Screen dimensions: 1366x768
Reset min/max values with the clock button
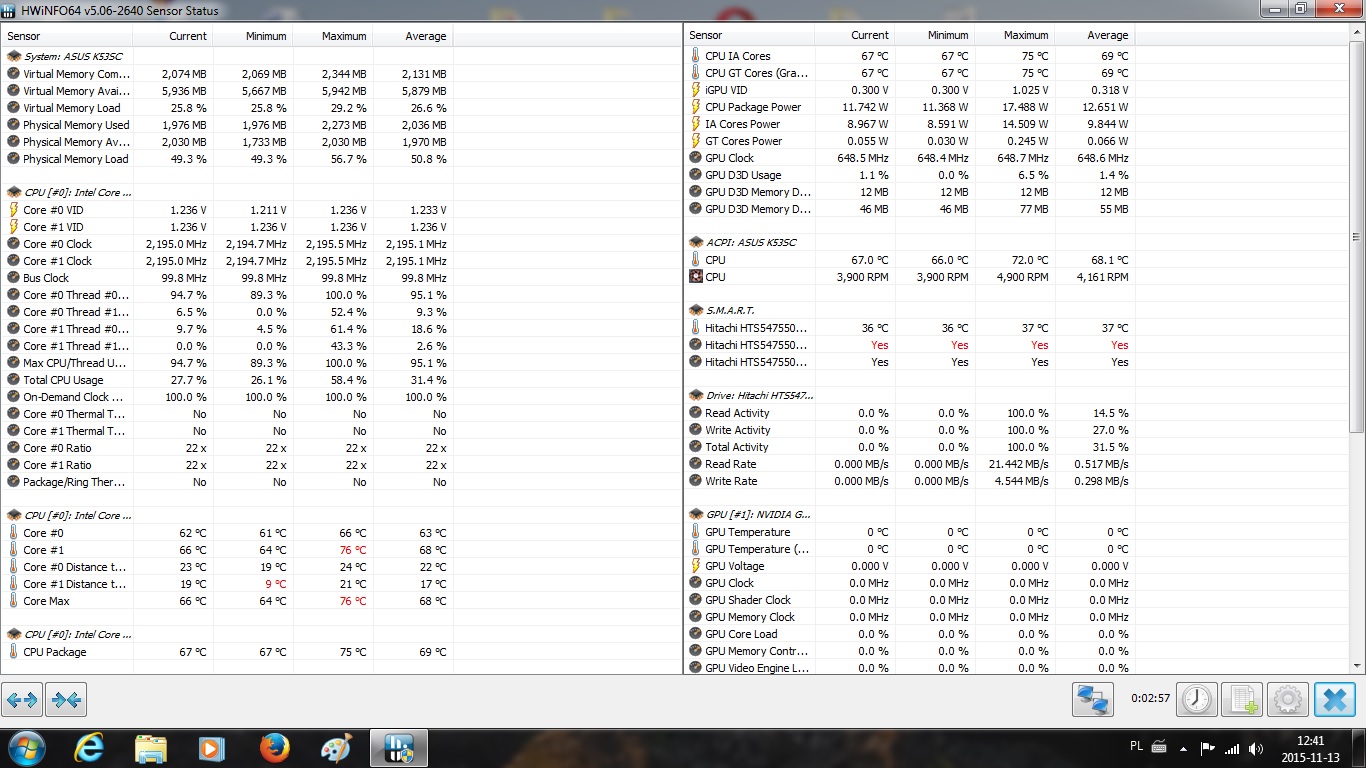point(1196,699)
